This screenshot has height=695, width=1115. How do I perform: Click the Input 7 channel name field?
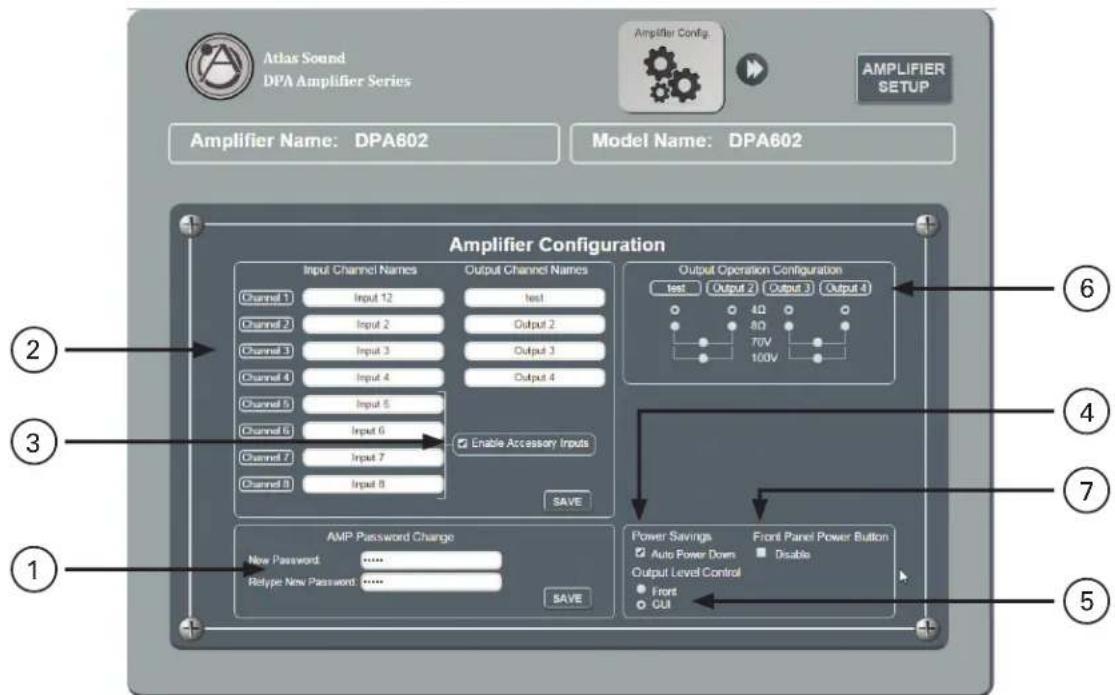[x=373, y=457]
